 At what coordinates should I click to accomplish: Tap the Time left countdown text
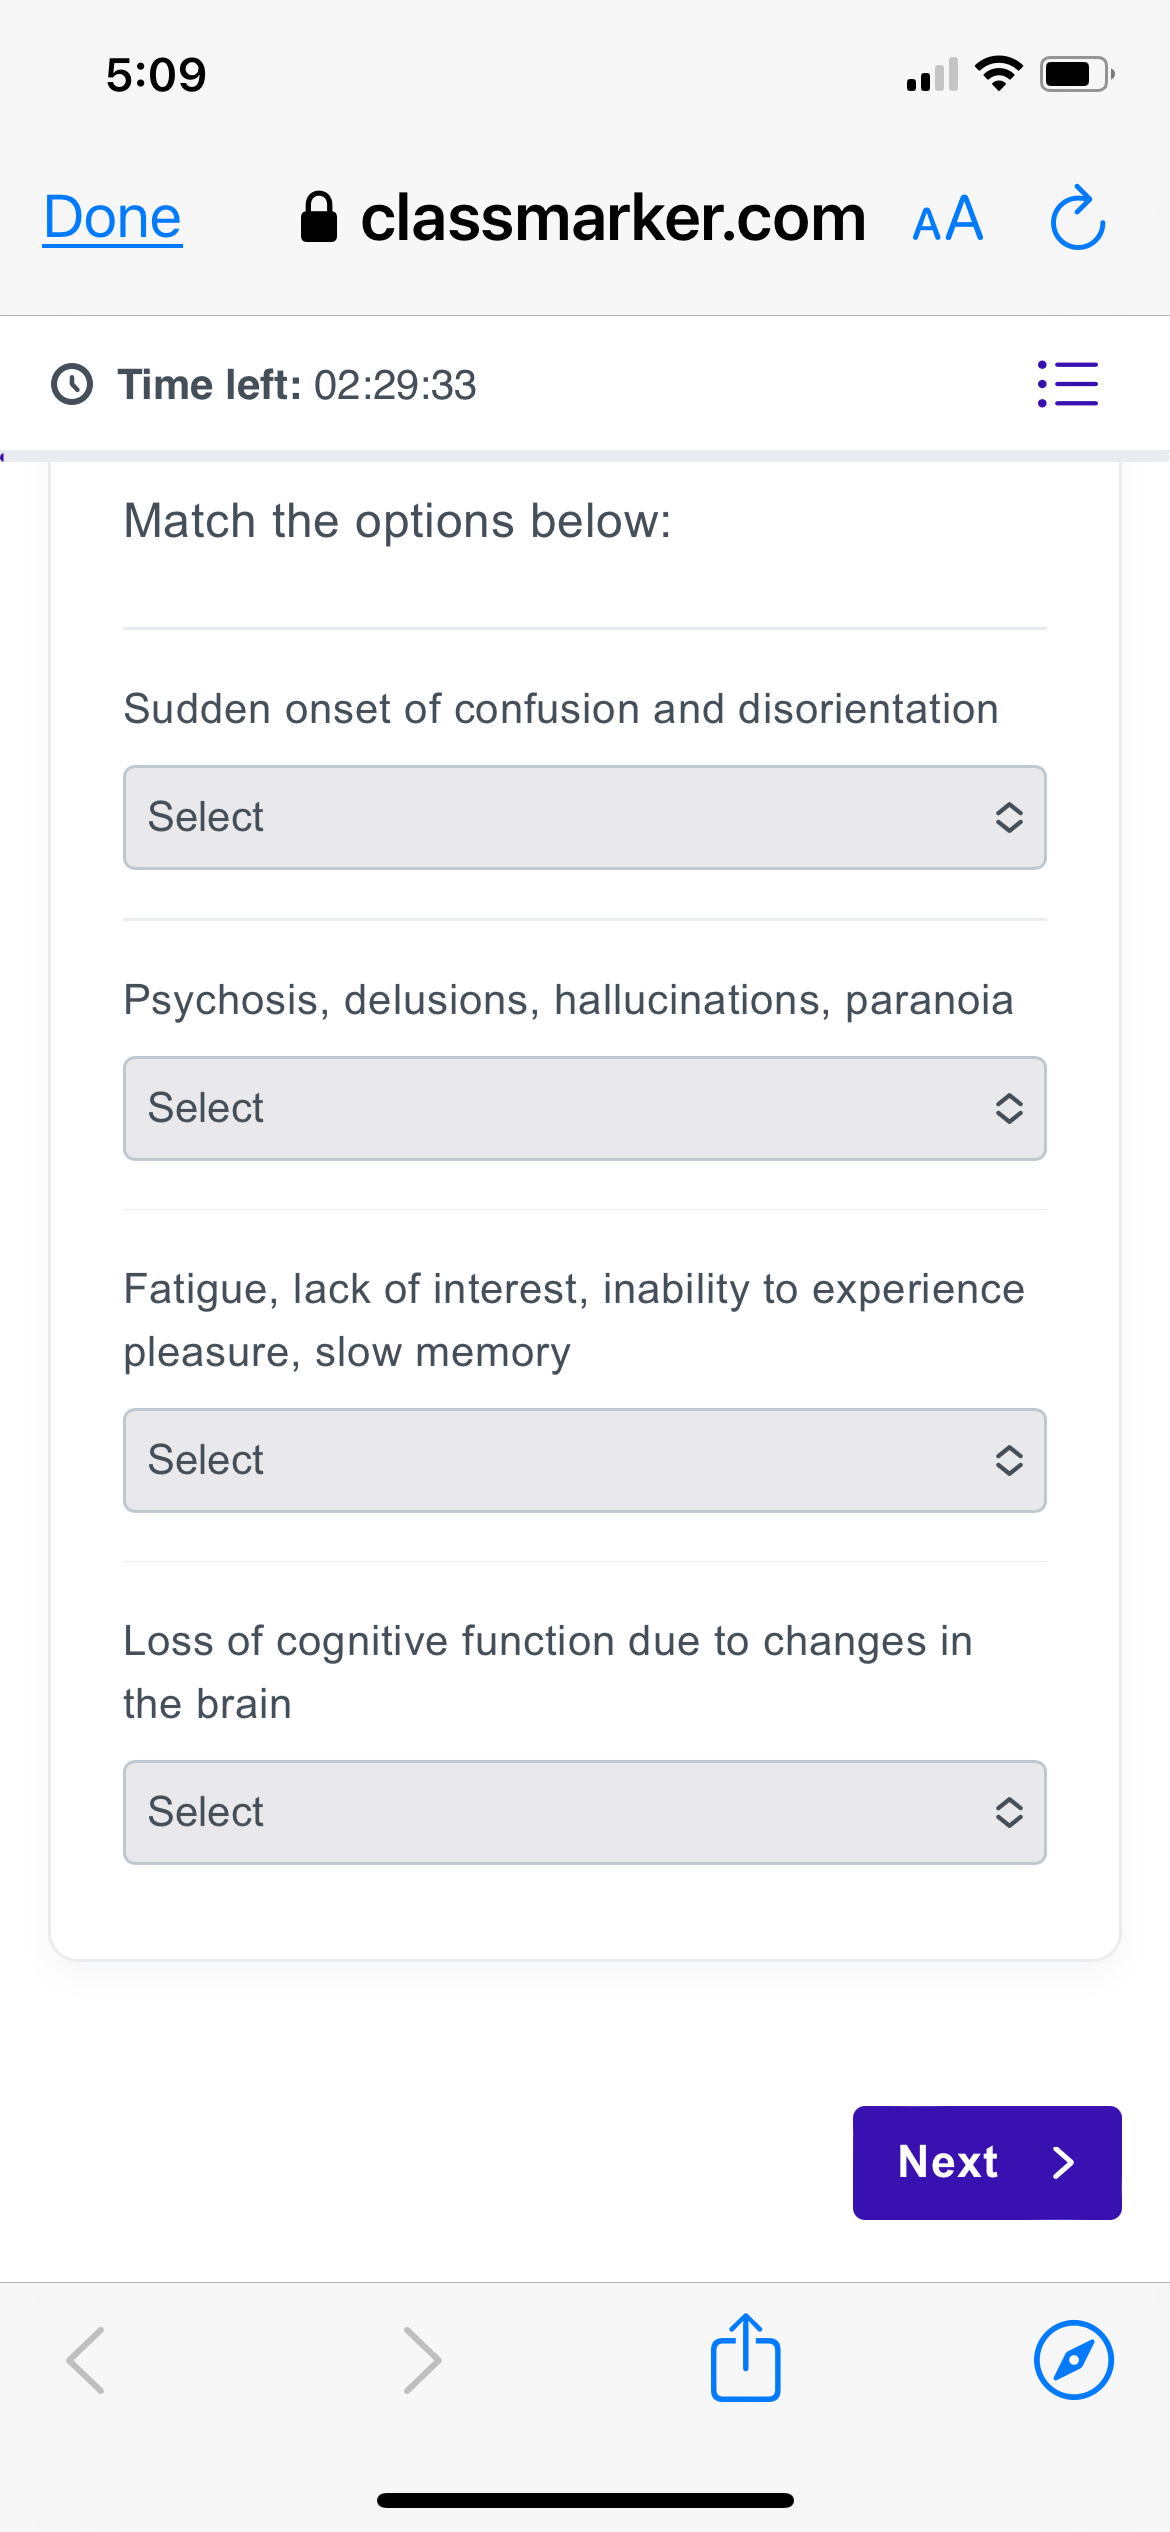[395, 385]
